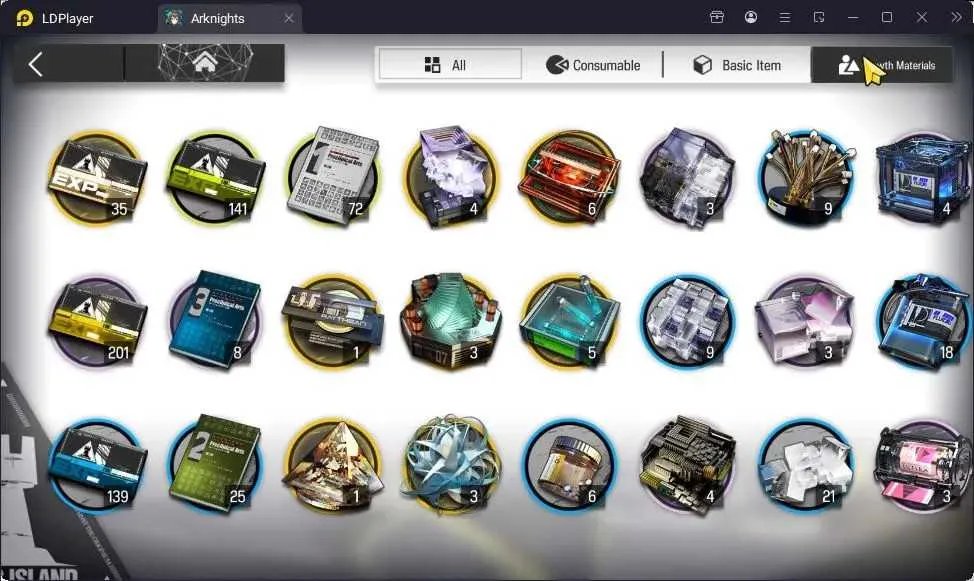Screen dimensions: 974x581
Task: Go back with the left arrow button
Action: [36, 64]
